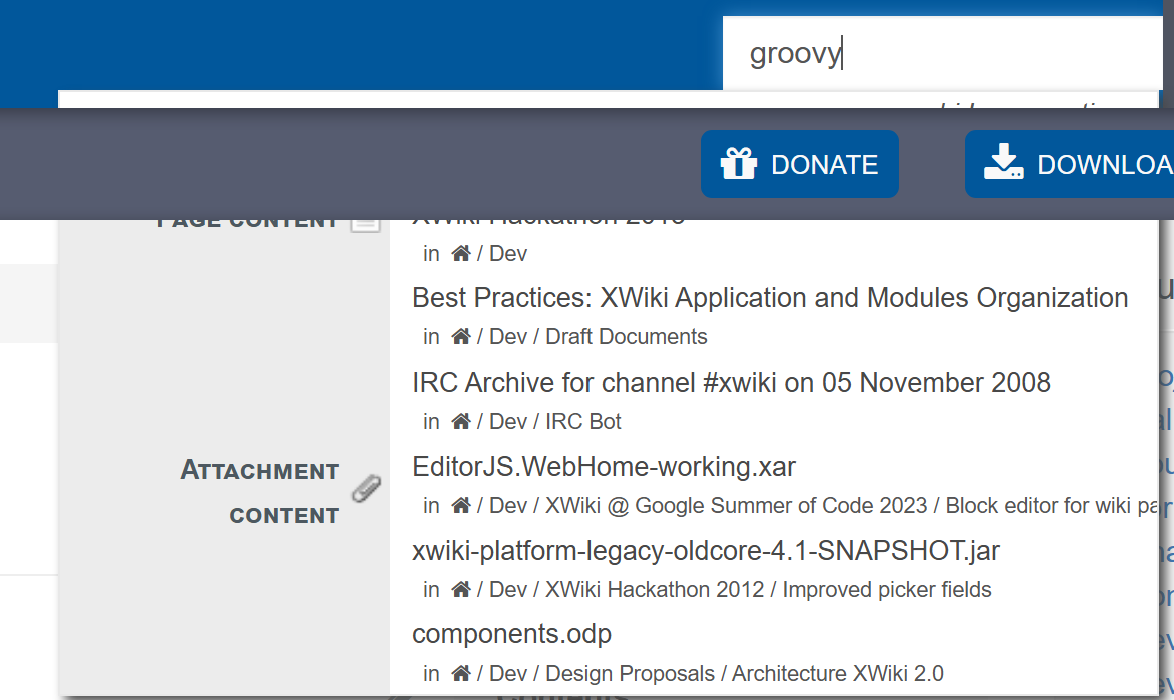Image resolution: width=1174 pixels, height=700 pixels.
Task: Click the paperclip icon beside Attachment Content
Action: pyautogui.click(x=366, y=489)
